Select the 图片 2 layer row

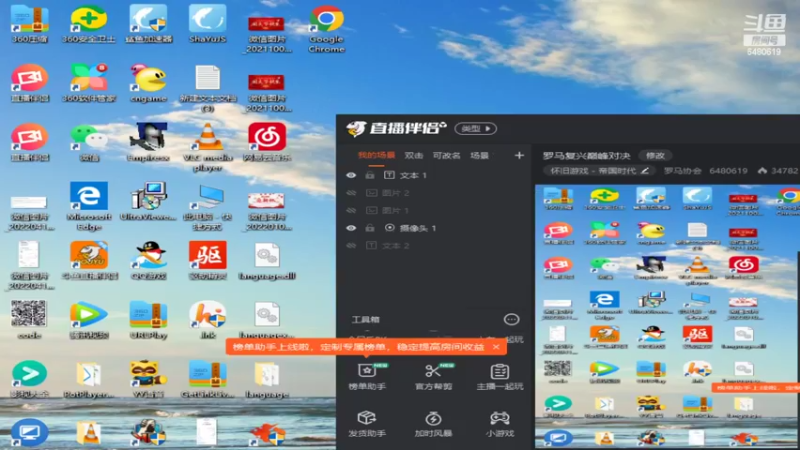click(x=434, y=193)
